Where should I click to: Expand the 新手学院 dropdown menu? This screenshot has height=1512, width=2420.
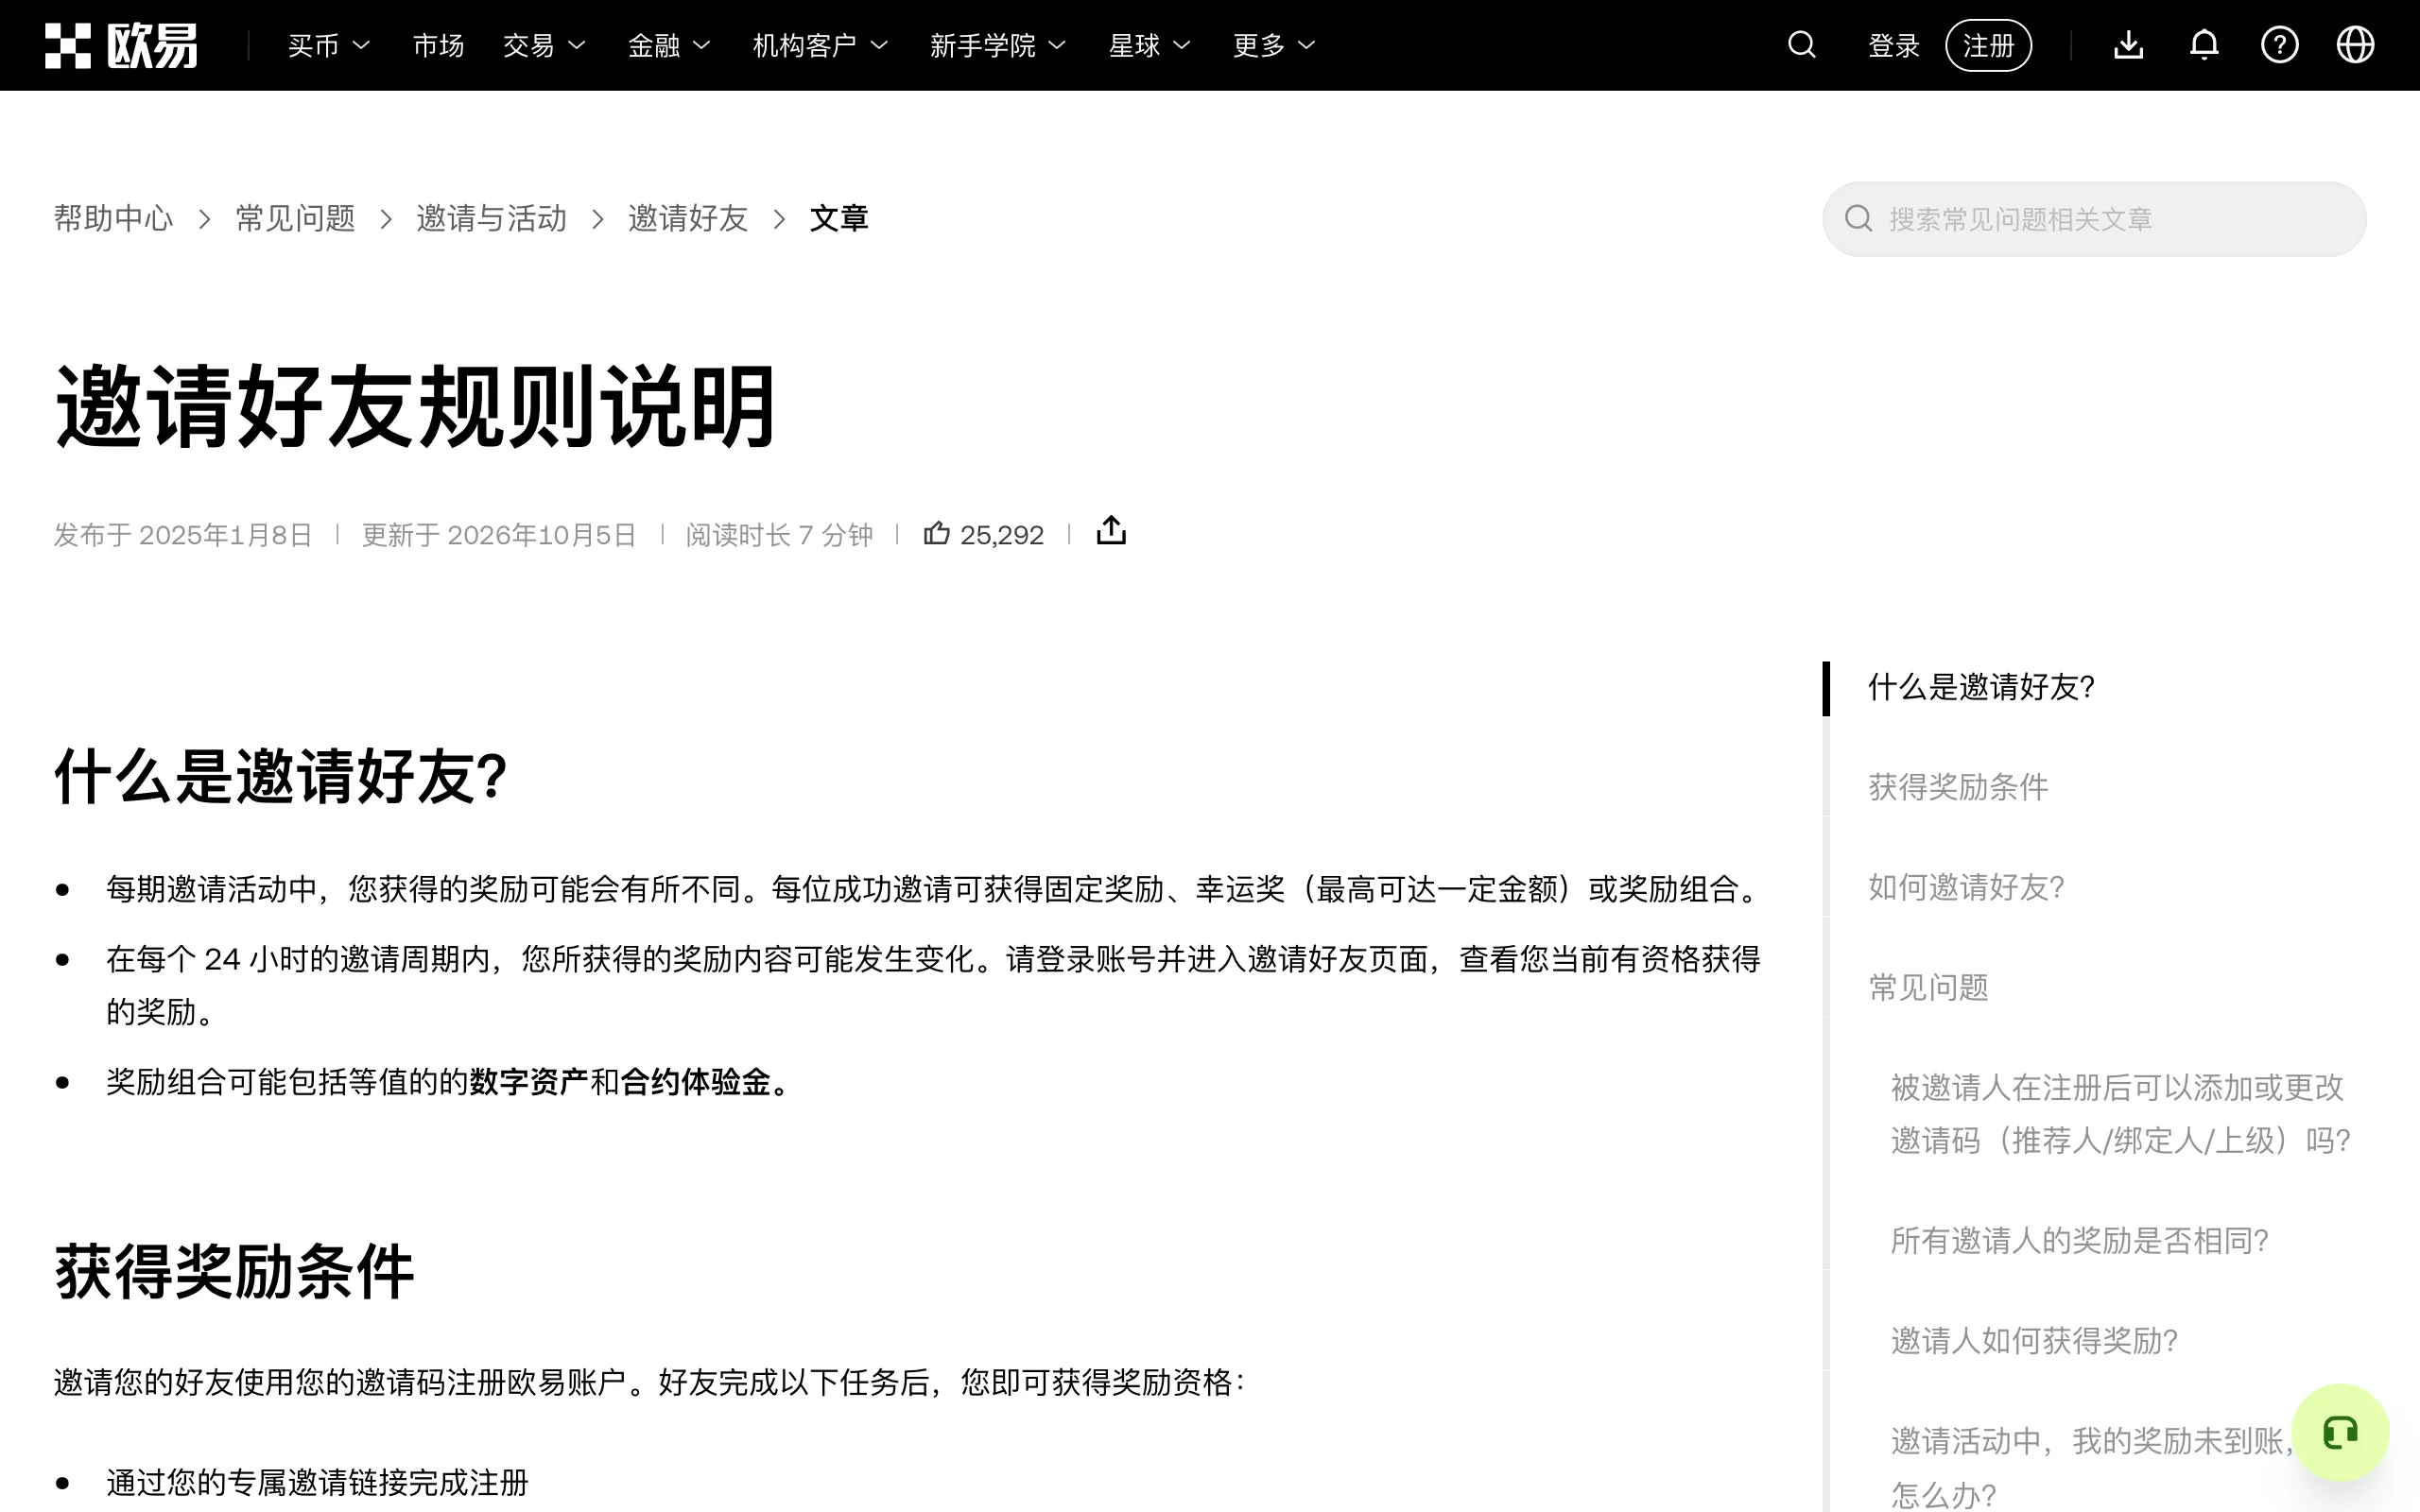(998, 45)
